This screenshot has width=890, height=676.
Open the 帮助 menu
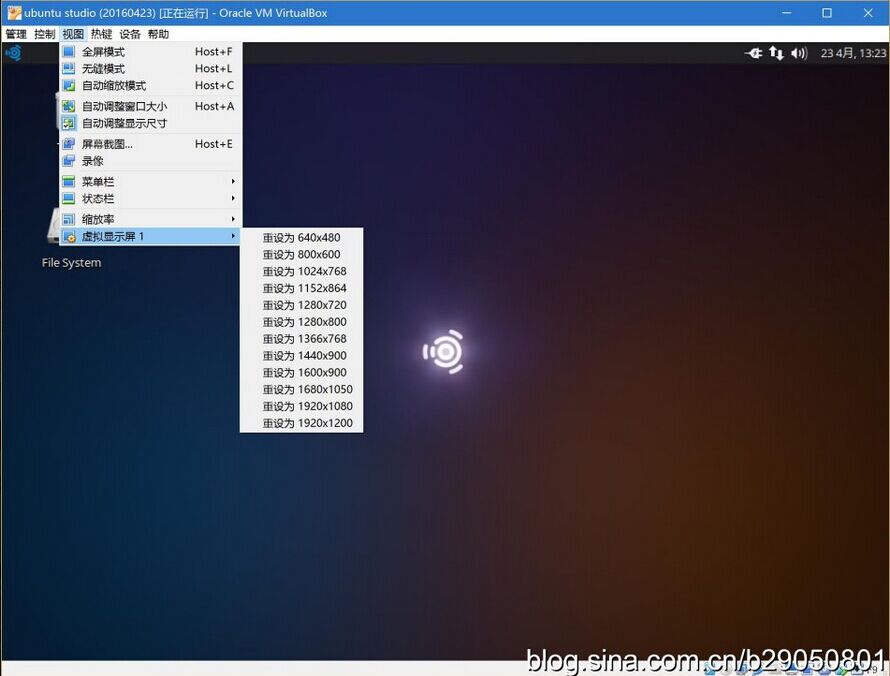tap(158, 34)
